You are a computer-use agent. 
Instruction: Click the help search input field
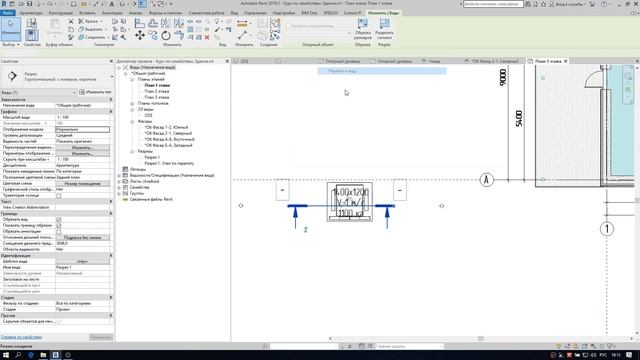click(493, 4)
